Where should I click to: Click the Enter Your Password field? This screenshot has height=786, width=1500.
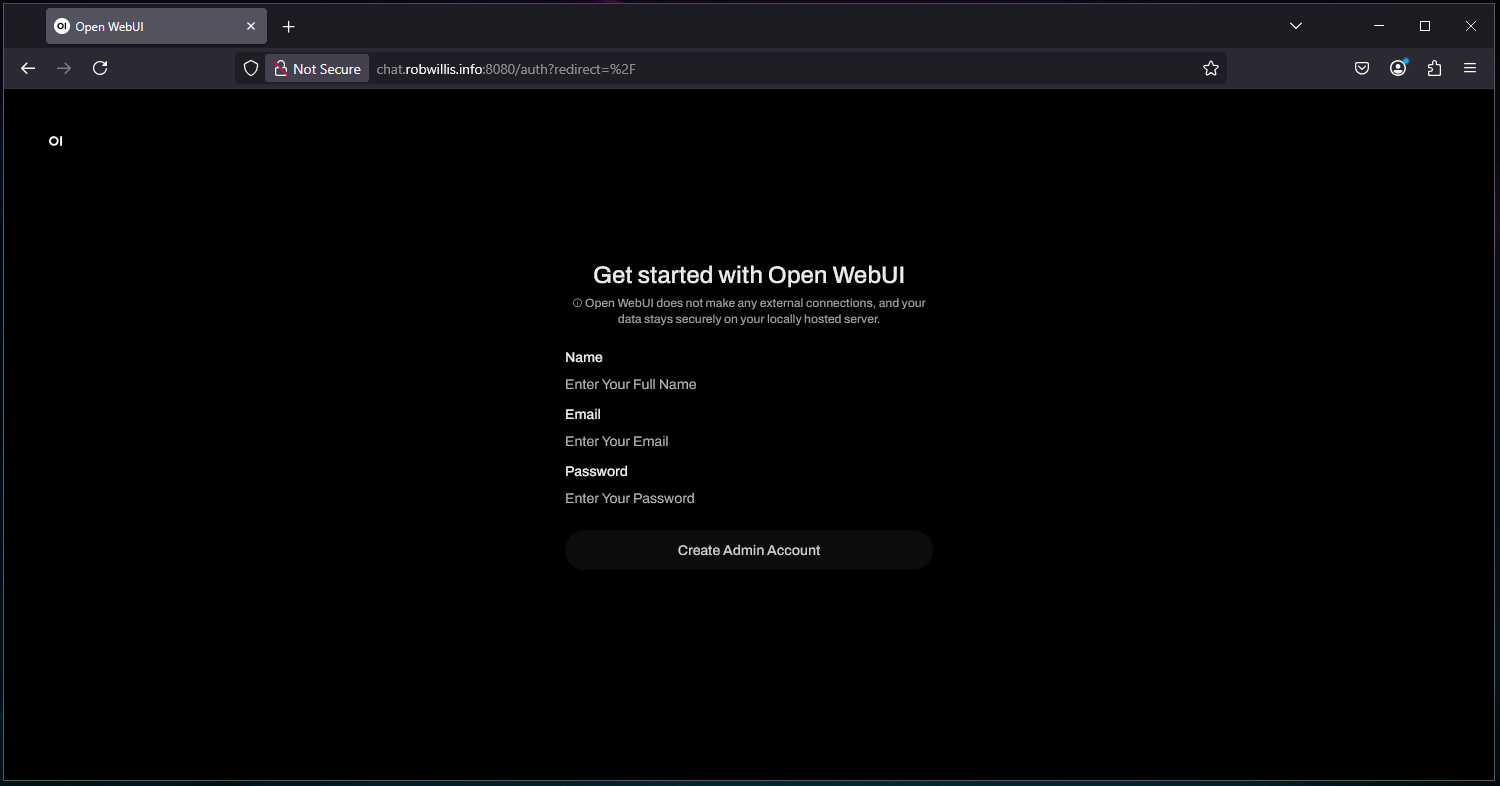click(749, 498)
